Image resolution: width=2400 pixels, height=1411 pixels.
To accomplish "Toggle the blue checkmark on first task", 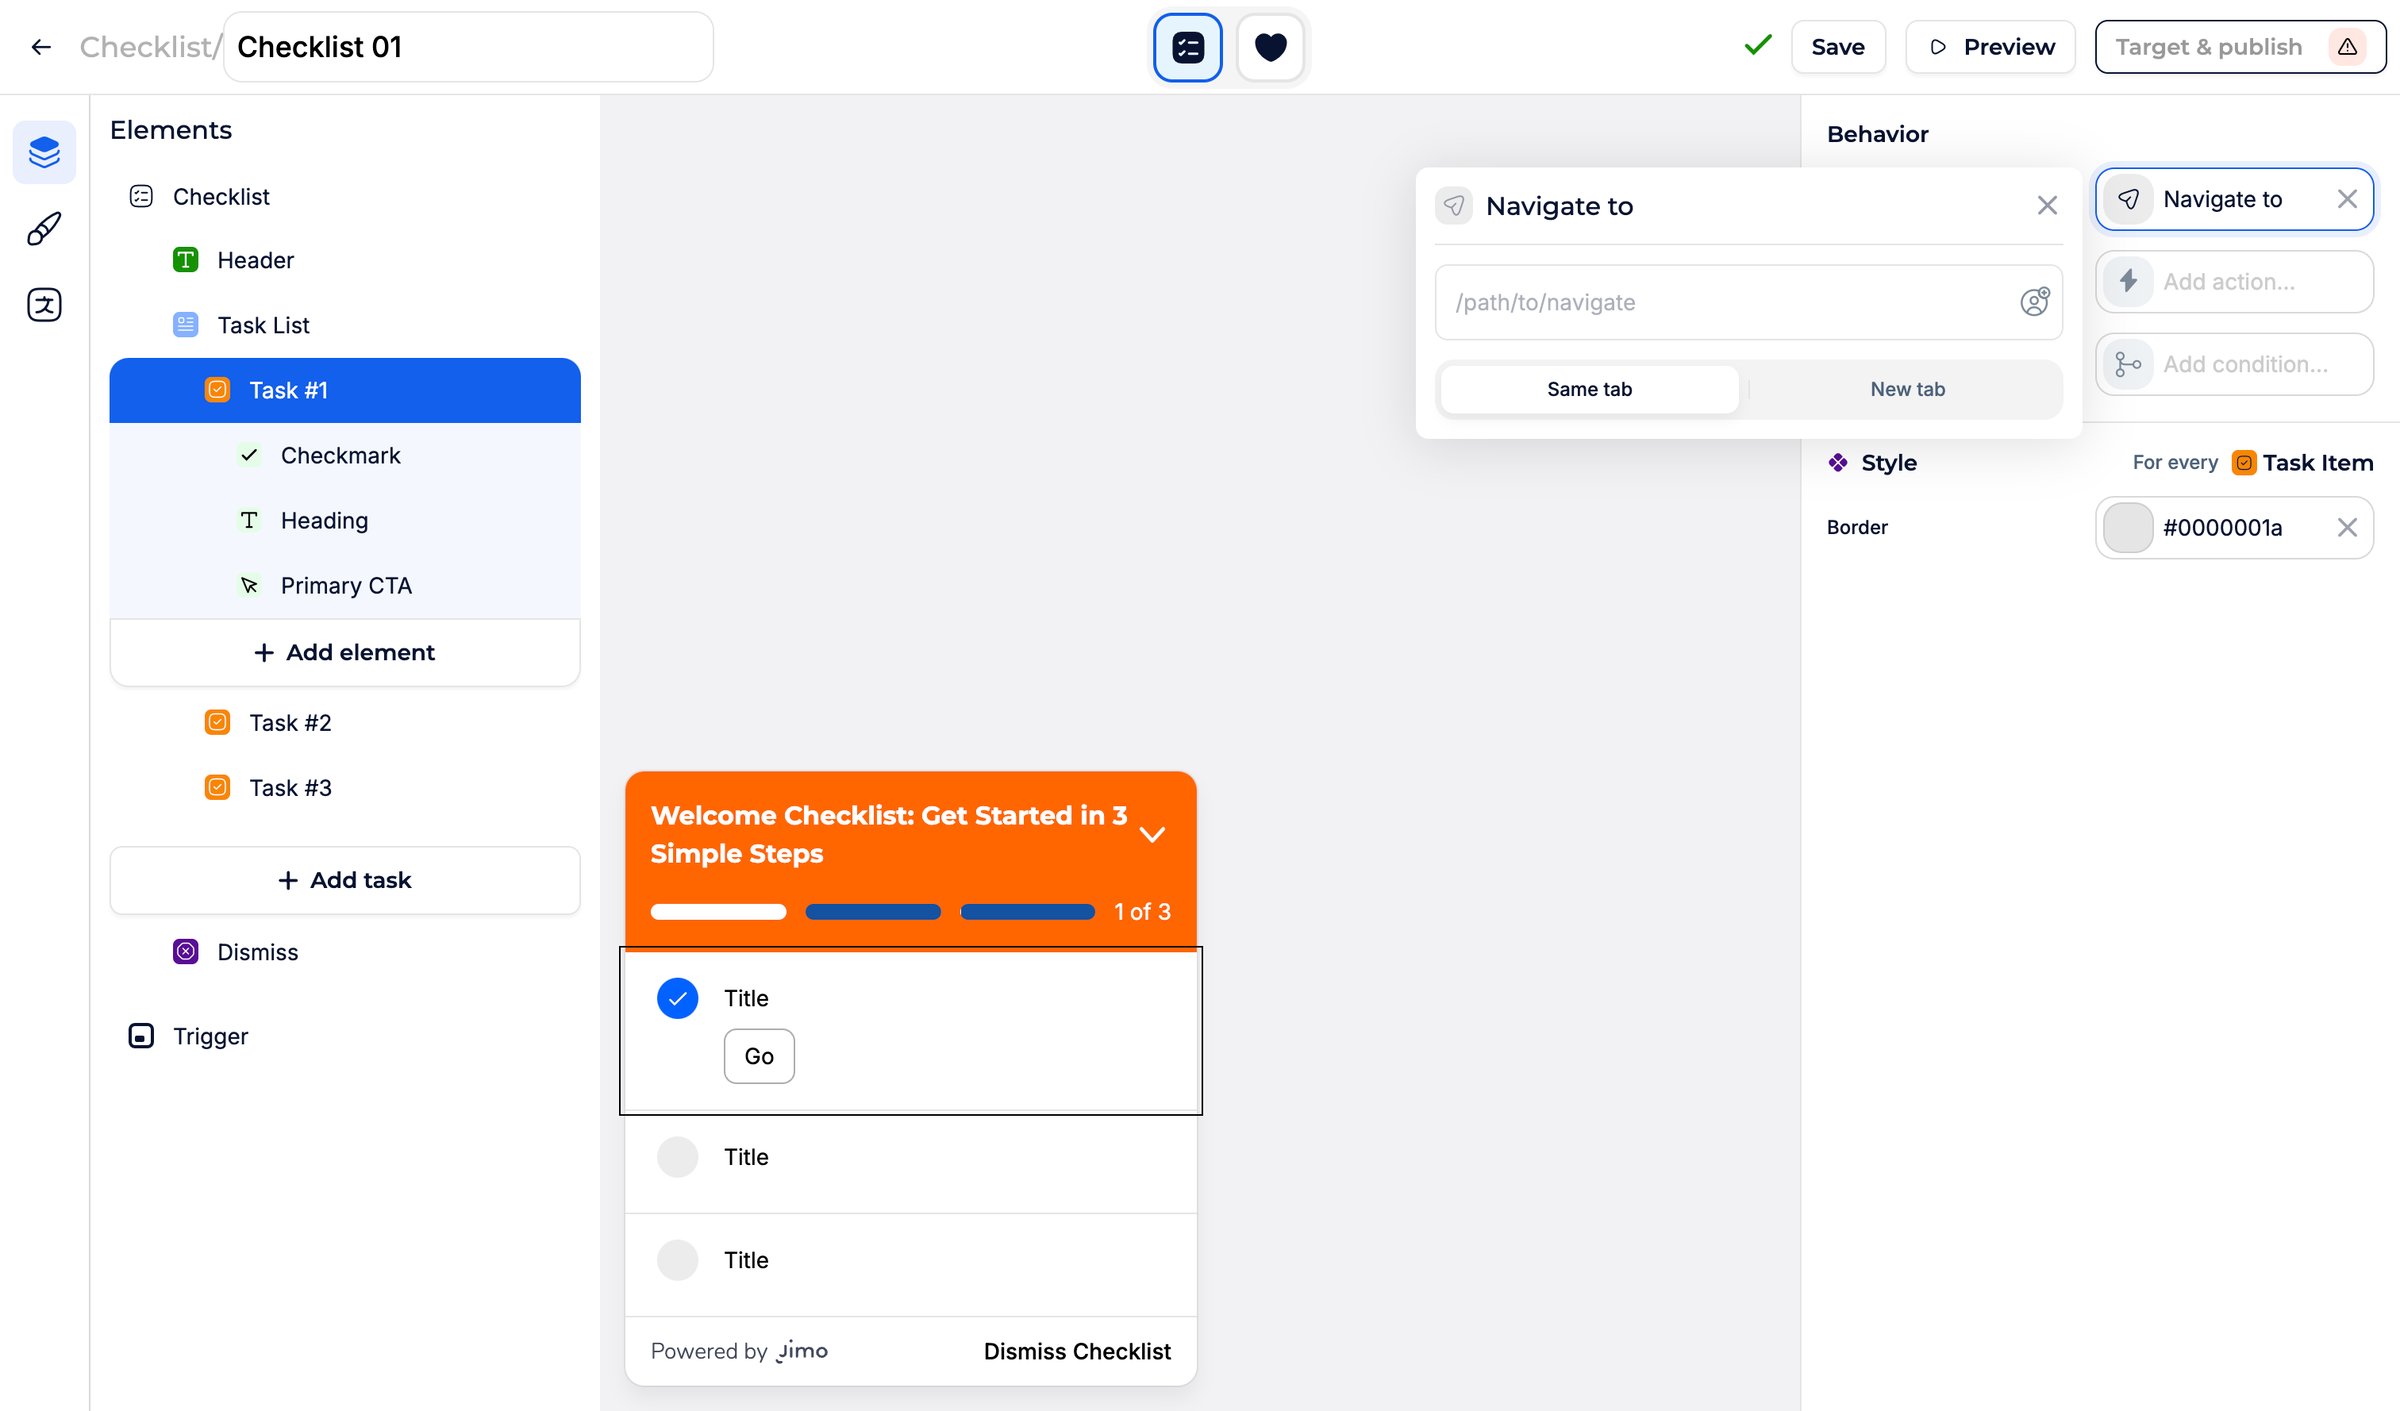I will [677, 998].
